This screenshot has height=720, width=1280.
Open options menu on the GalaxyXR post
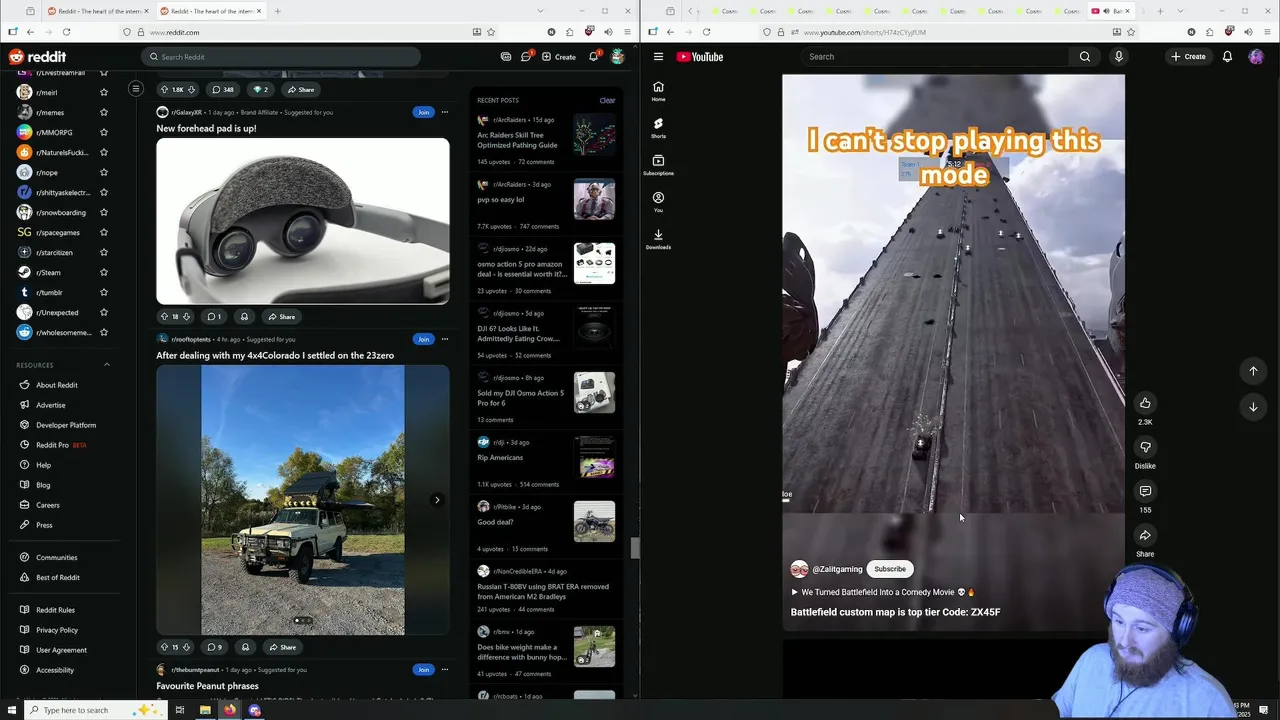(x=445, y=112)
